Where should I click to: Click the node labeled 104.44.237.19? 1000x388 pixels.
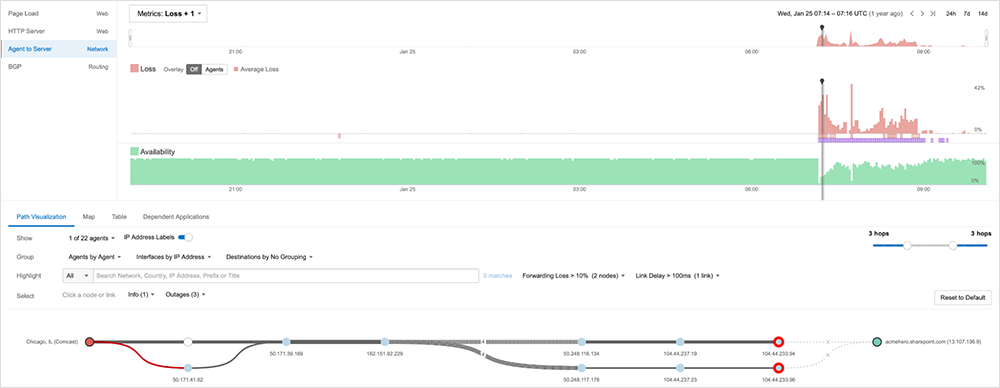680,342
